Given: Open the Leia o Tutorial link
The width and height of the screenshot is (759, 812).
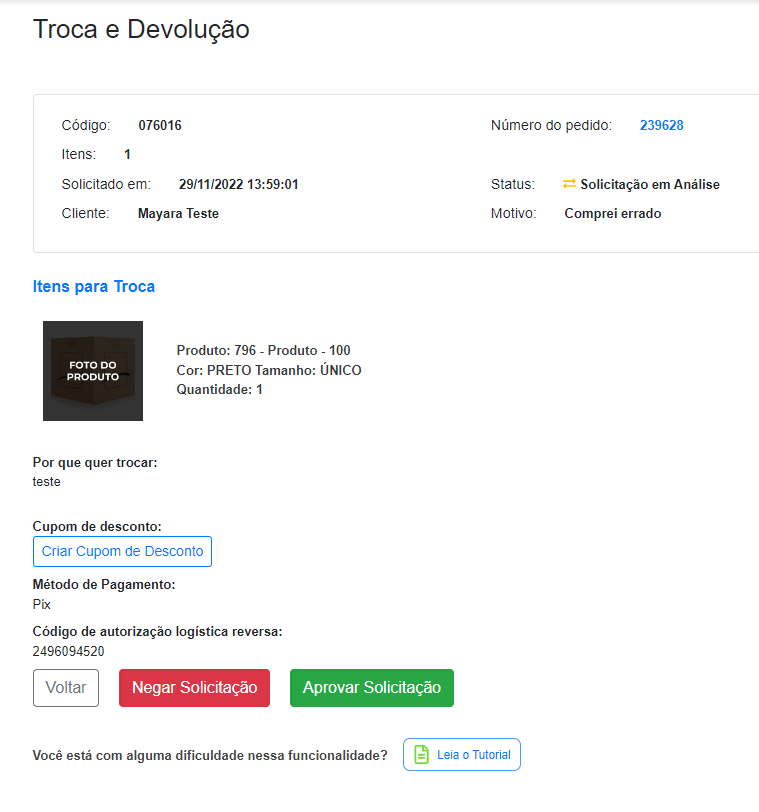Looking at the screenshot, I should (x=462, y=755).
